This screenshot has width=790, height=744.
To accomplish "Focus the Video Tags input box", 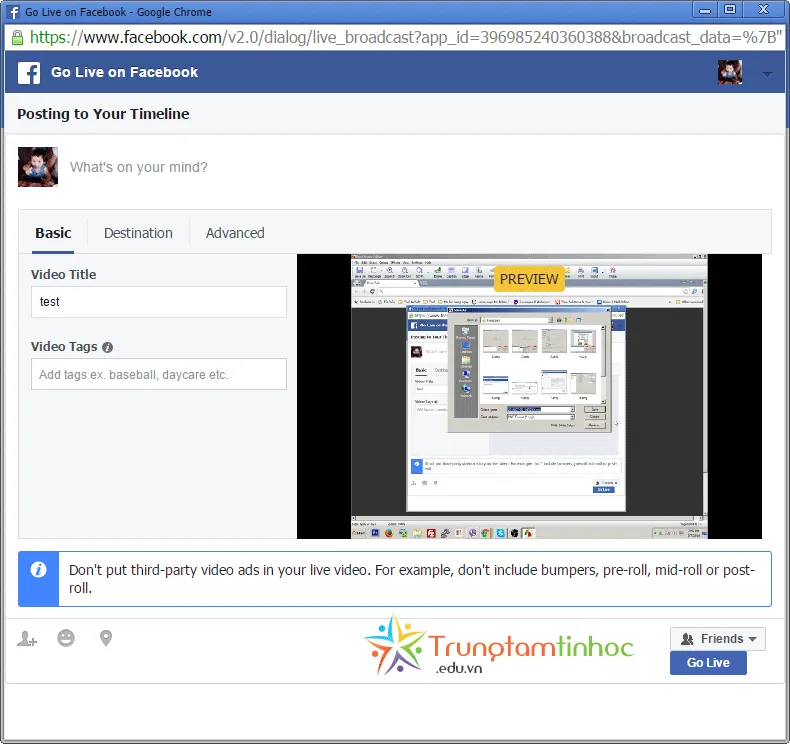I will click(158, 375).
